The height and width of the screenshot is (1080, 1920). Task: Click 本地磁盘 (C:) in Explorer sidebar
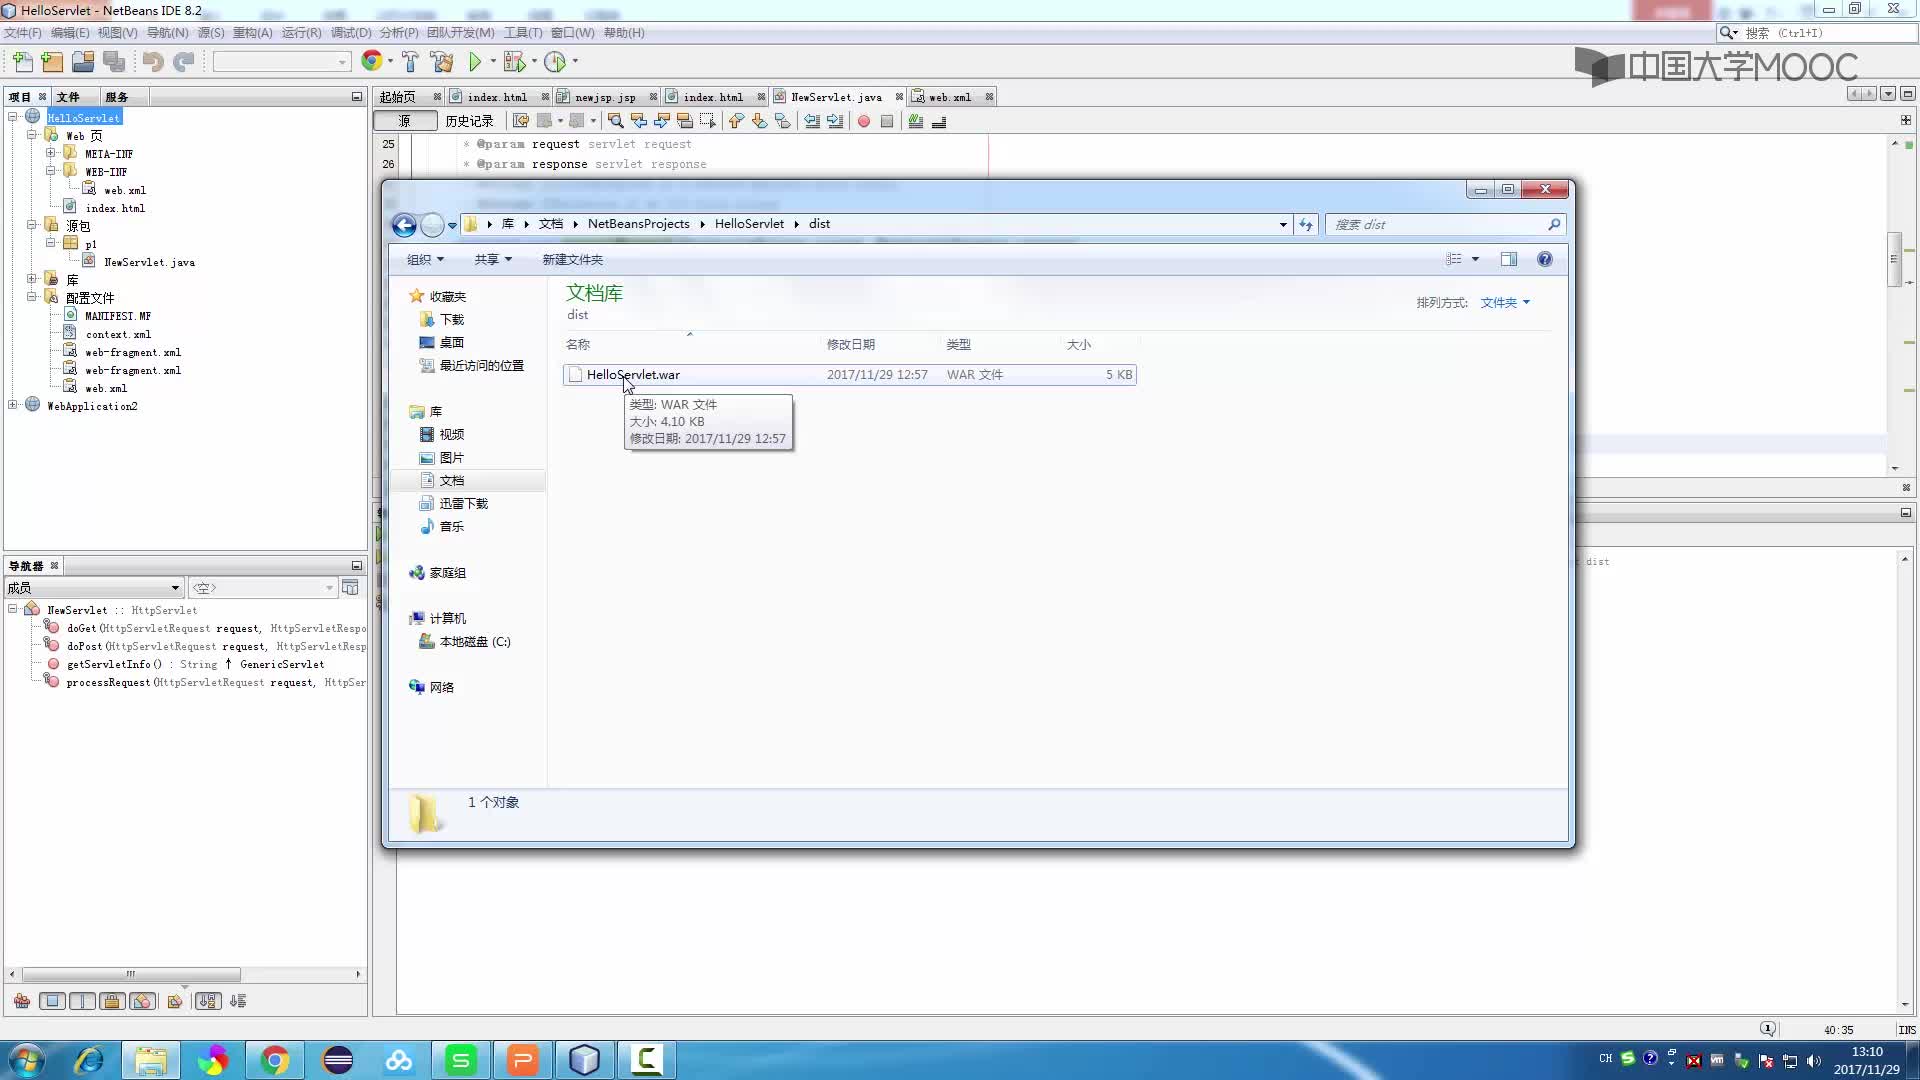point(474,642)
